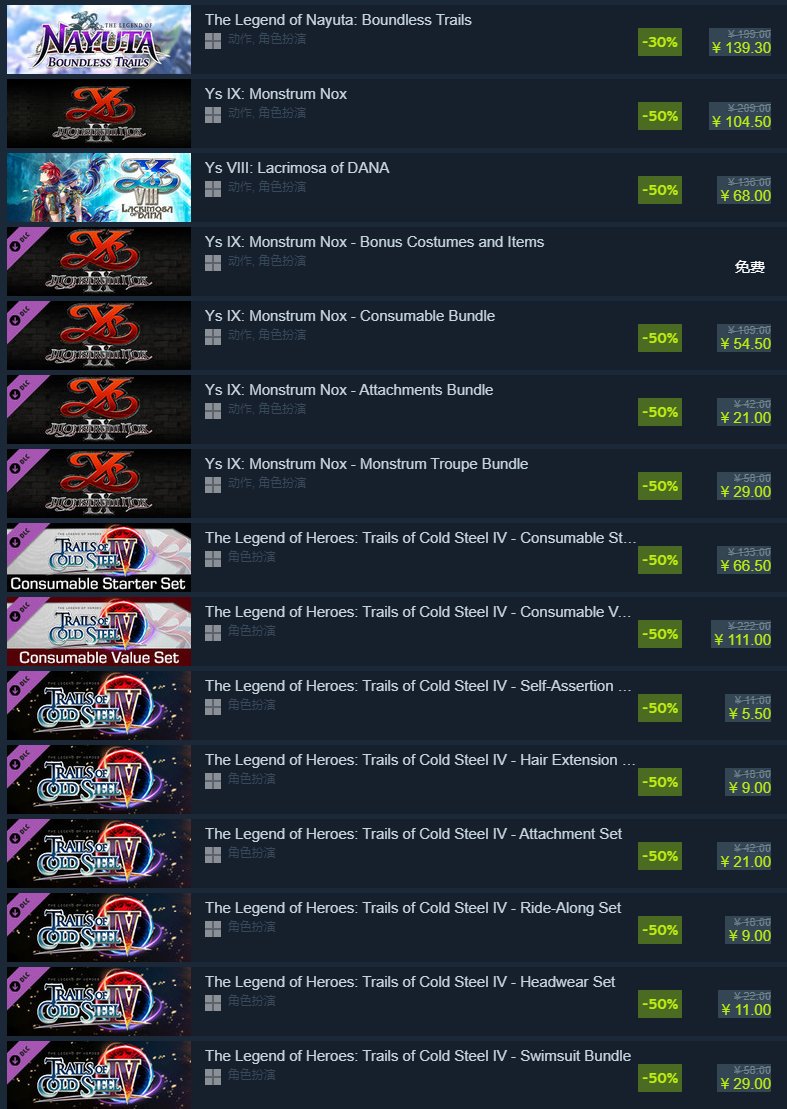Click Windows icon under Ys IX: Monstrum Nox
The image size is (787, 1109).
[x=213, y=115]
